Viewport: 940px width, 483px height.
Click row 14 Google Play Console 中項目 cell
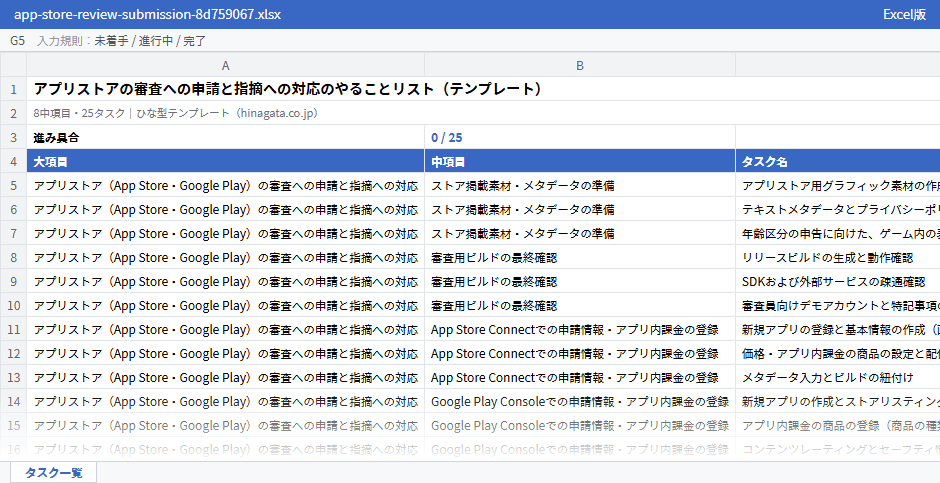click(580, 401)
